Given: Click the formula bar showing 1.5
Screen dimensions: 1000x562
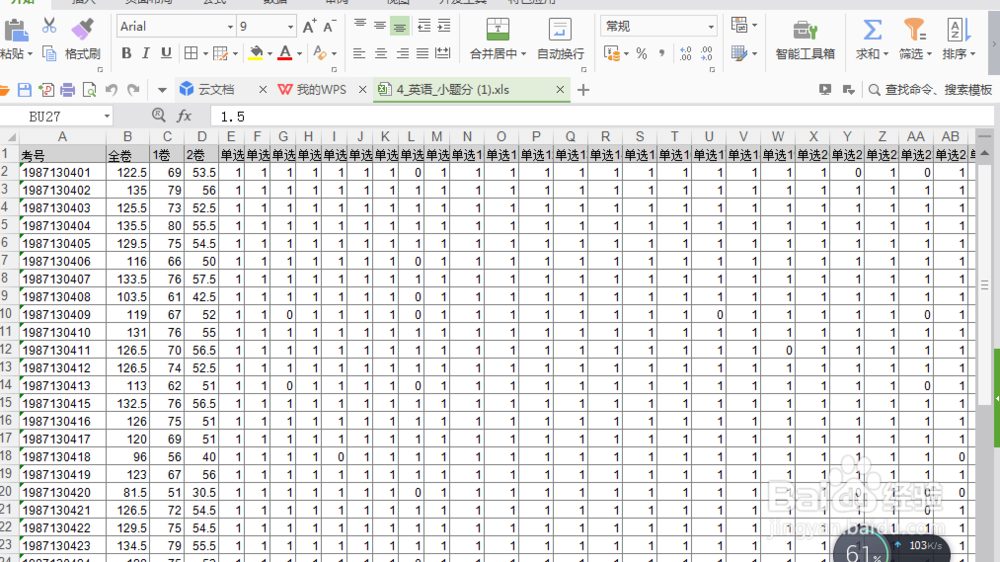Looking at the screenshot, I should coord(603,117).
